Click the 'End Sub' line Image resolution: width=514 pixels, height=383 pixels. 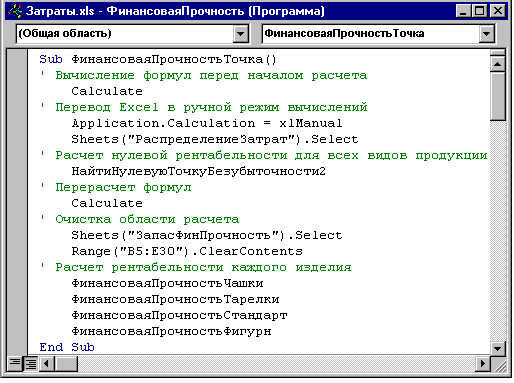click(67, 347)
